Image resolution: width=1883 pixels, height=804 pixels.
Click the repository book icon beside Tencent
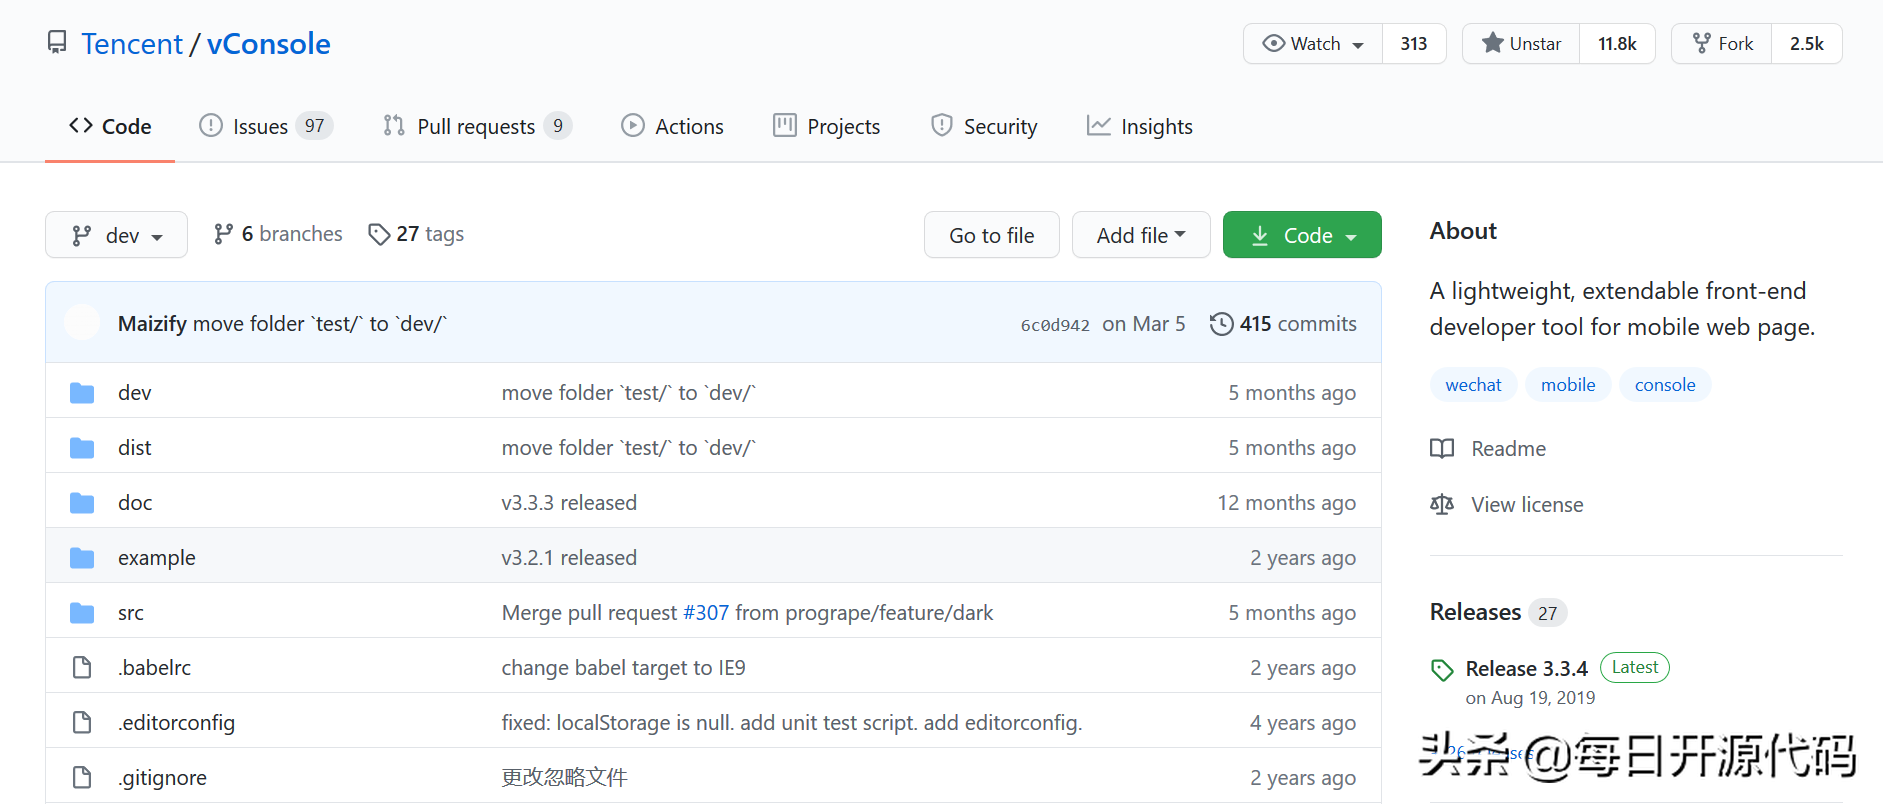click(57, 43)
